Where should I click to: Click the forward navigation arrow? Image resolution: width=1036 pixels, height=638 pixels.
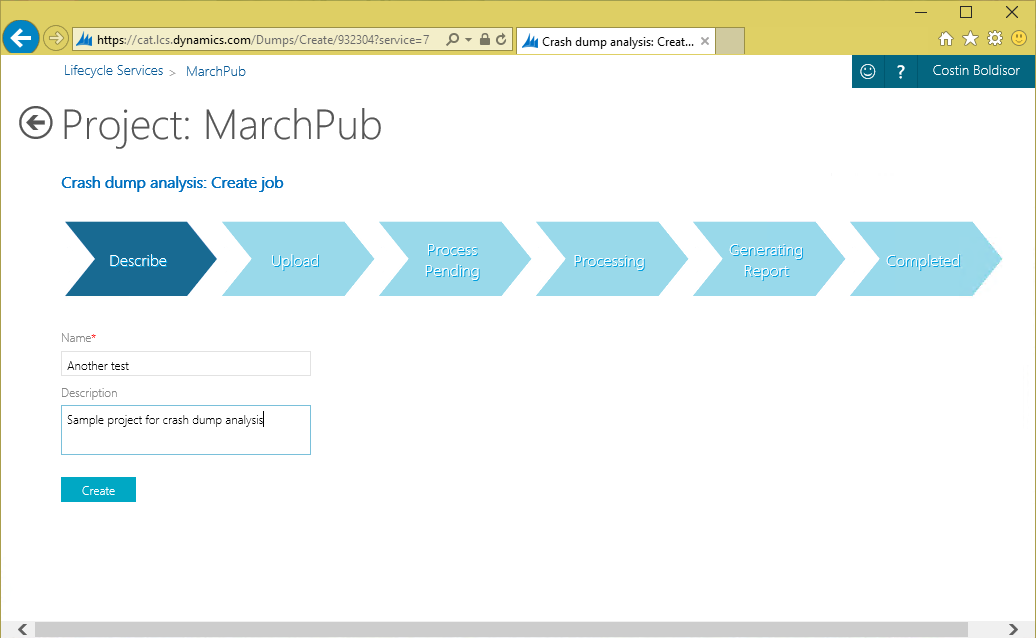click(x=56, y=38)
